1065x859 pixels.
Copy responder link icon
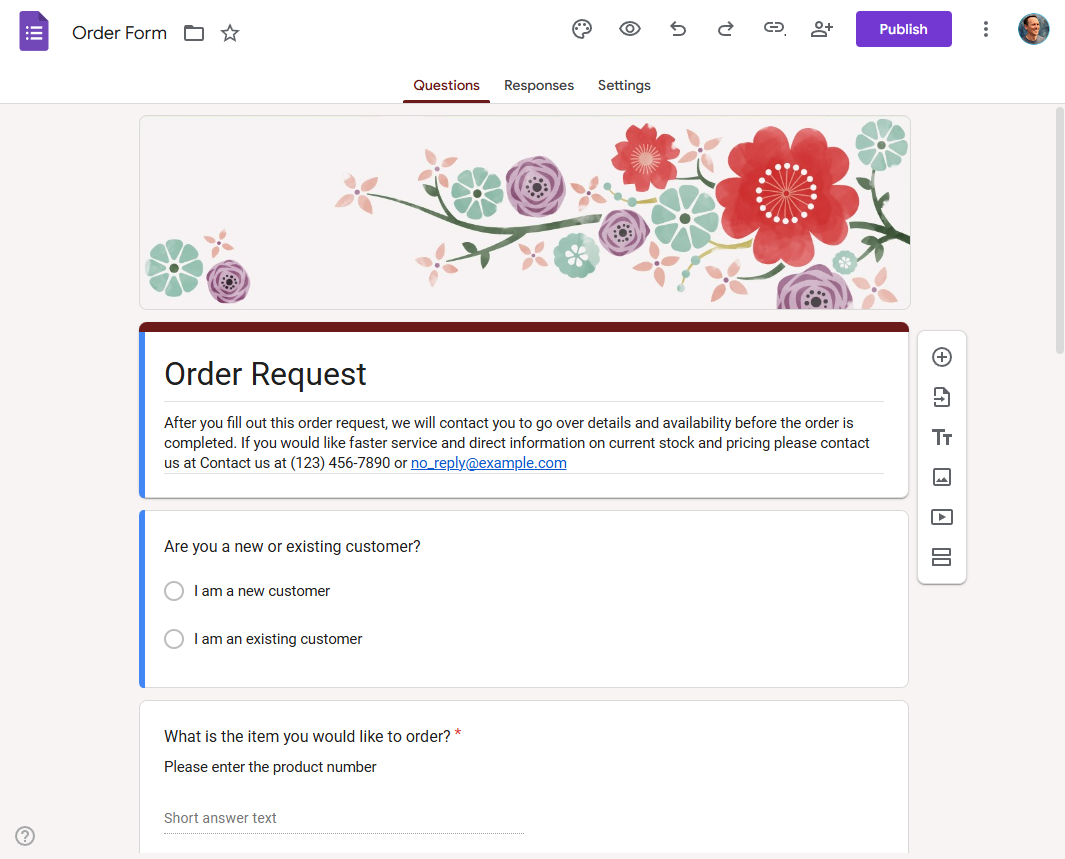(774, 29)
